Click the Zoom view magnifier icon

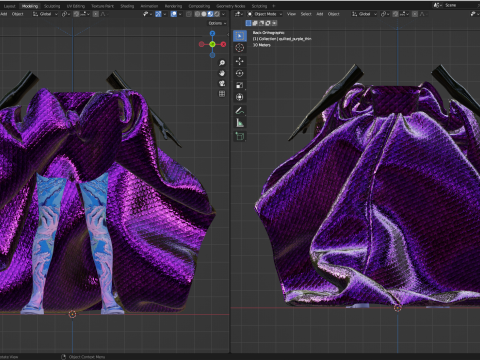pyautogui.click(x=222, y=63)
